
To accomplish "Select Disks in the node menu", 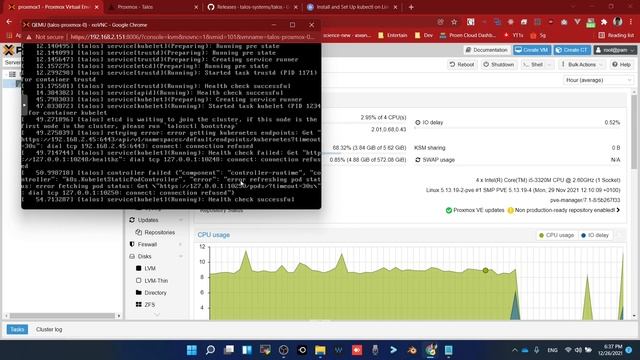I will pyautogui.click(x=144, y=256).
